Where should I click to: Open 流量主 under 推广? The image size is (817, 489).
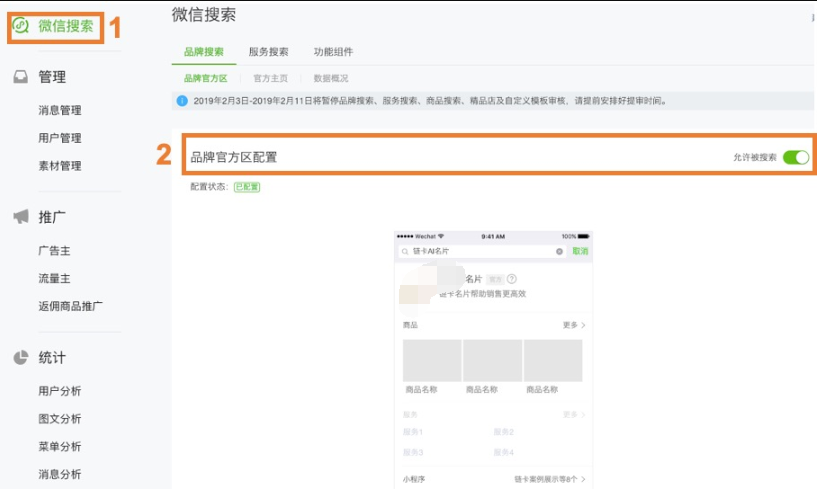pos(54,278)
